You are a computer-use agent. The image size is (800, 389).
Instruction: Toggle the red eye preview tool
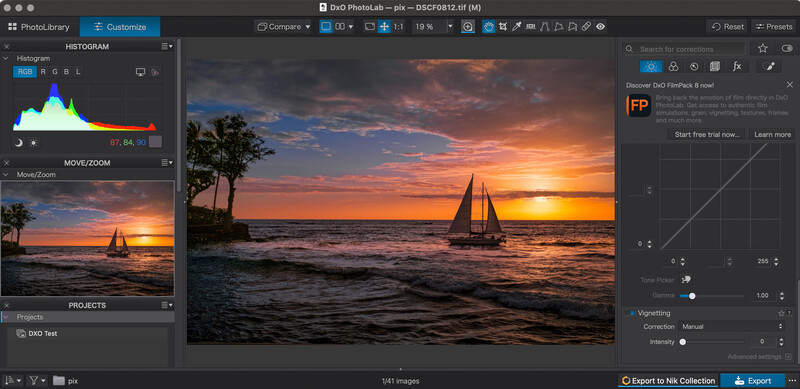pyautogui.click(x=601, y=27)
